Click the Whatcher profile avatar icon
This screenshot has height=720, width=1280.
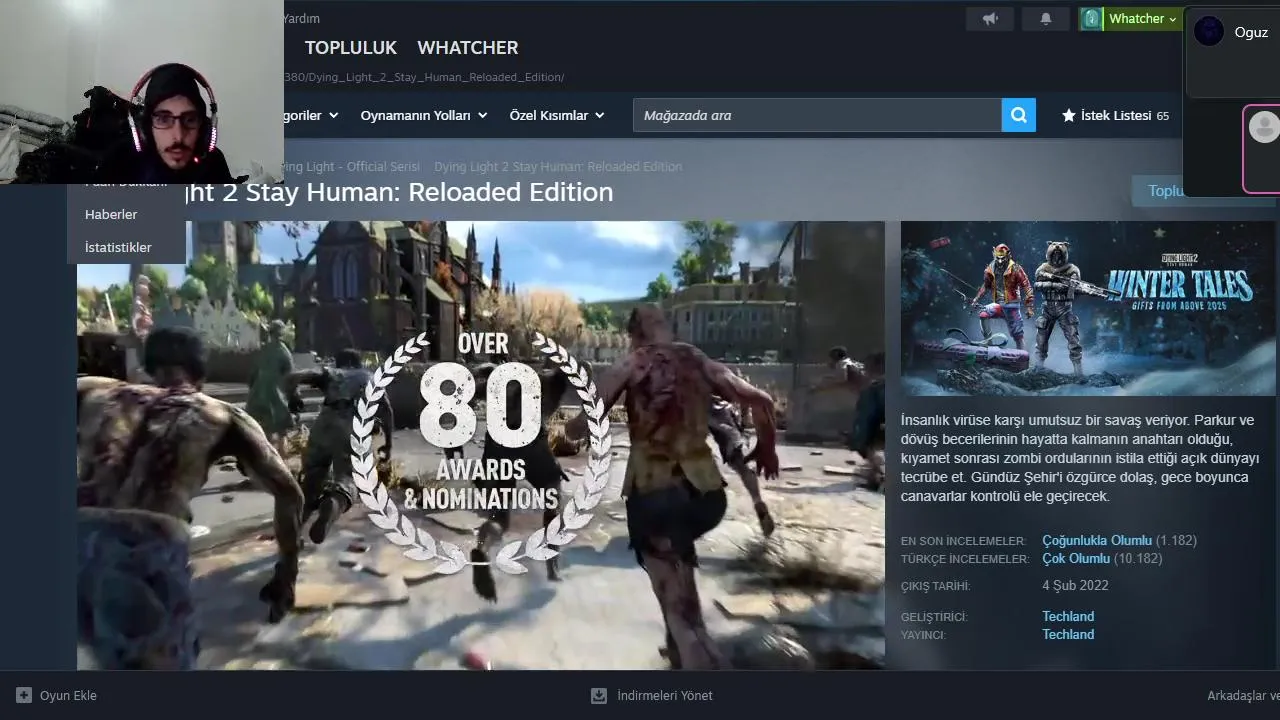1091,19
